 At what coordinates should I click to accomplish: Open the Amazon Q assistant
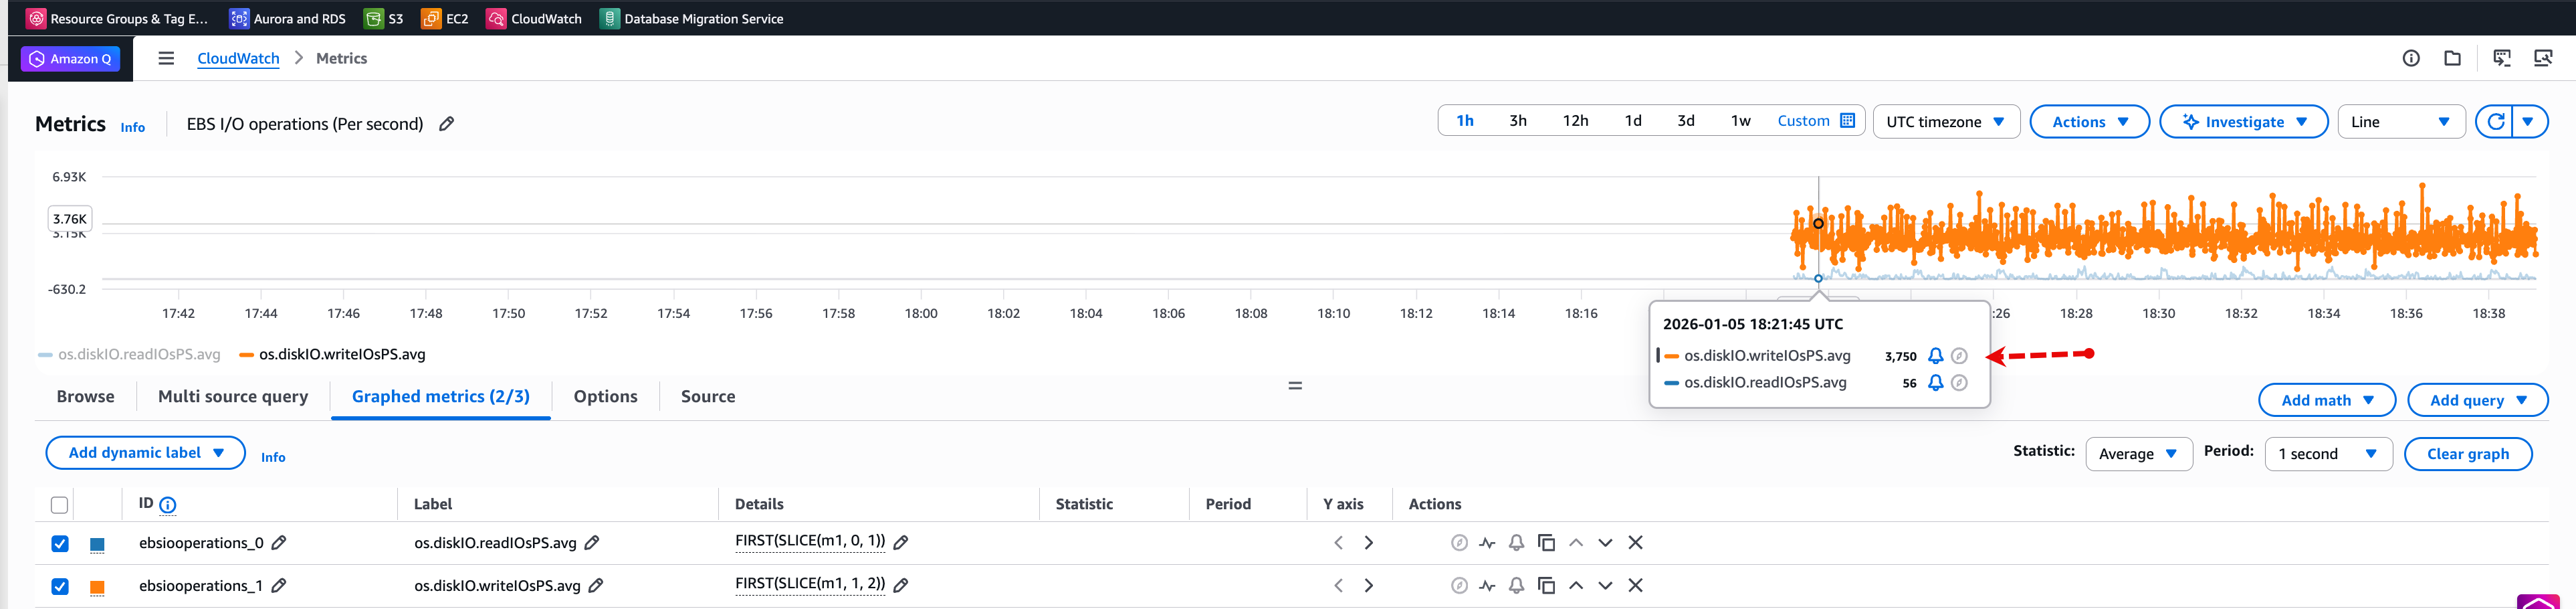[70, 59]
